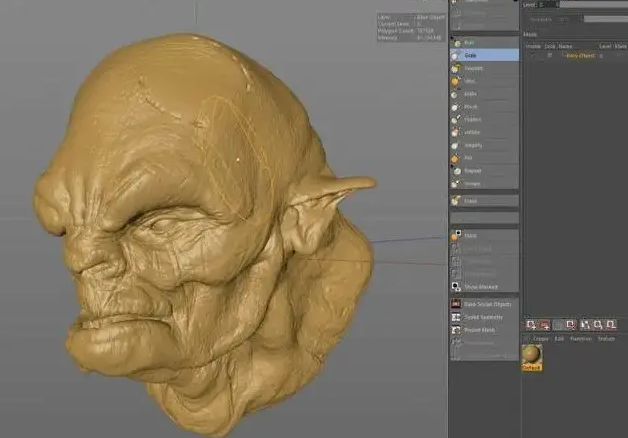Screen dimensions: 628x438
Task: Click the Project Mesh command
Action: click(484, 330)
